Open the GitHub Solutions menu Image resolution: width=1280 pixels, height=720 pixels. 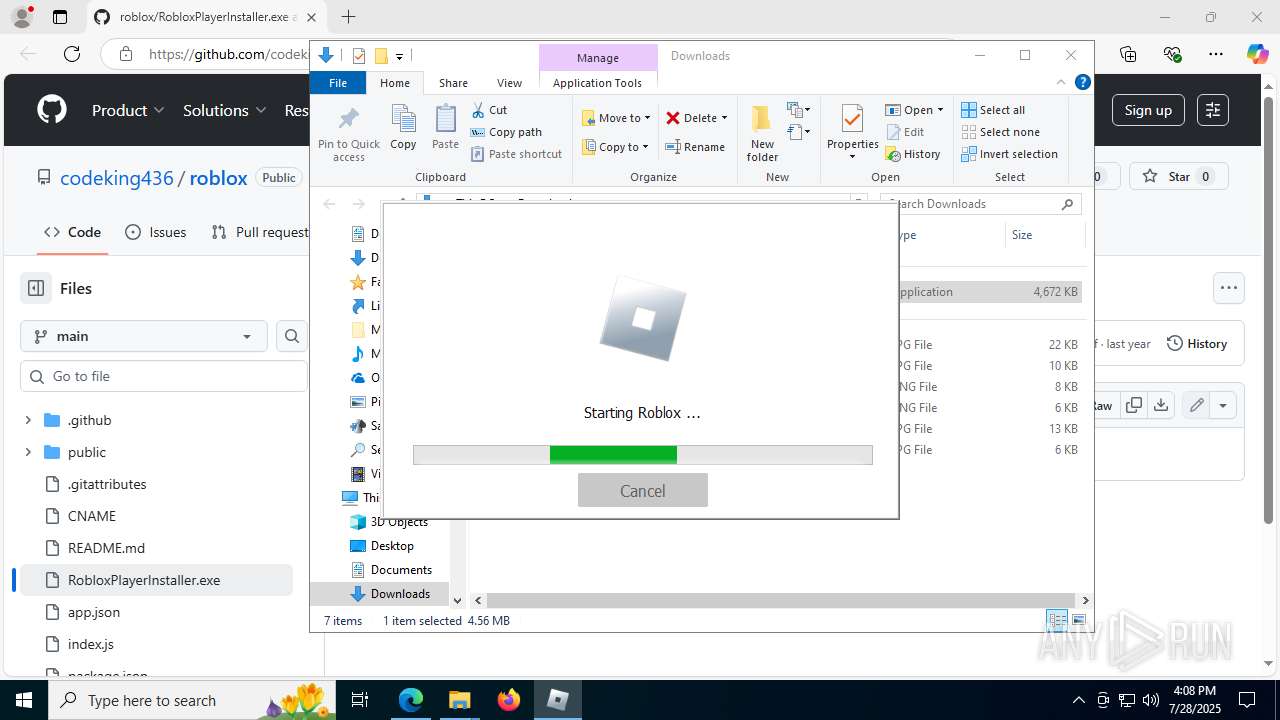tap(224, 110)
